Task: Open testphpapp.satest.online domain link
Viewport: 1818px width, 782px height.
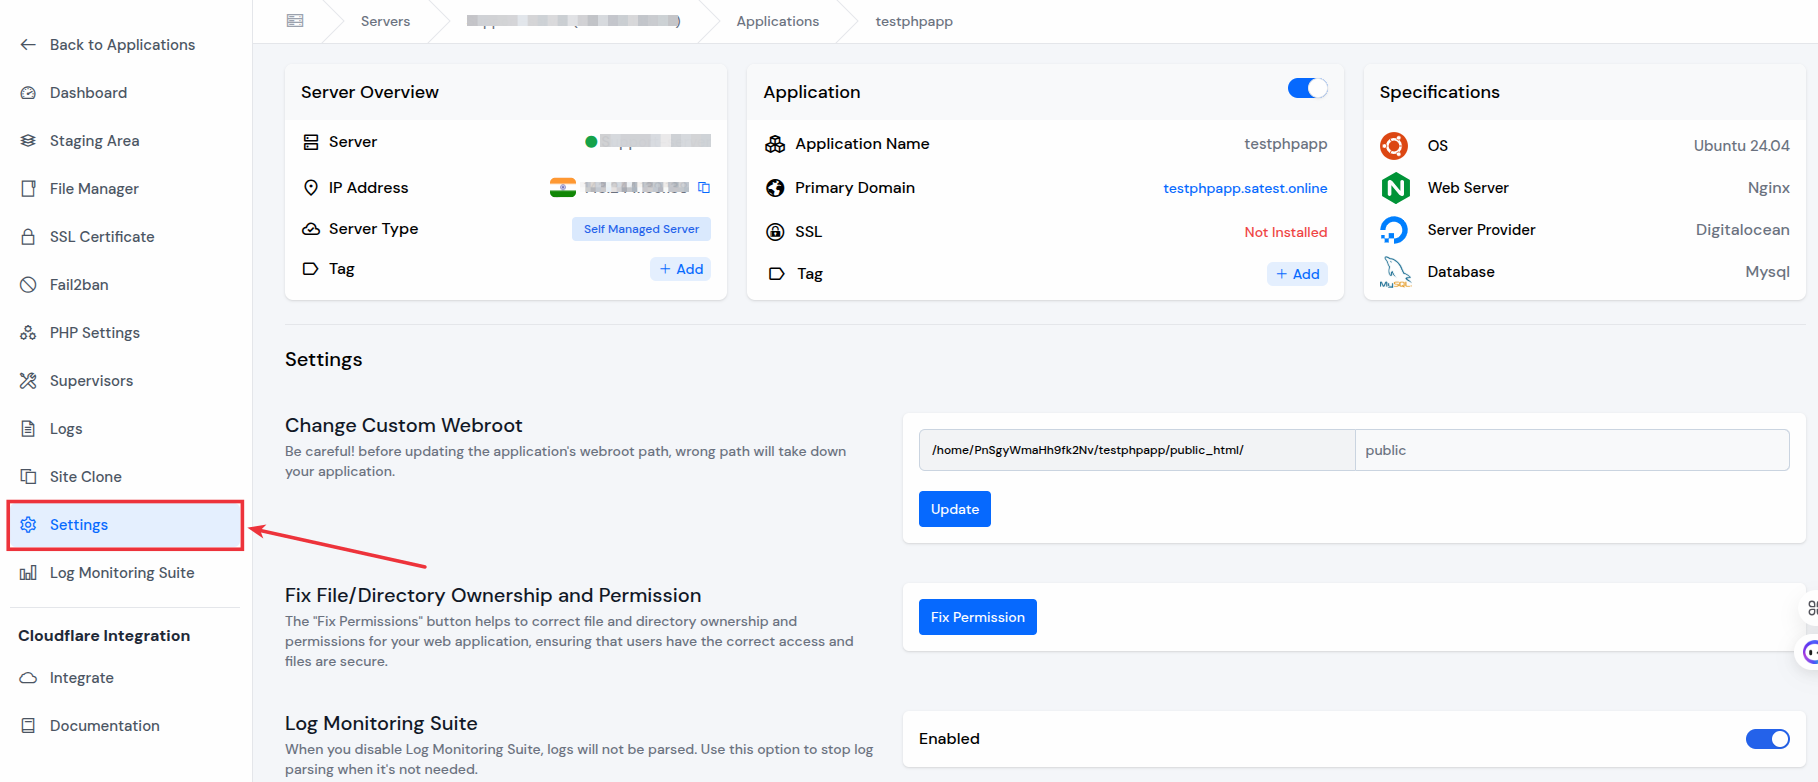Action: coord(1245,188)
